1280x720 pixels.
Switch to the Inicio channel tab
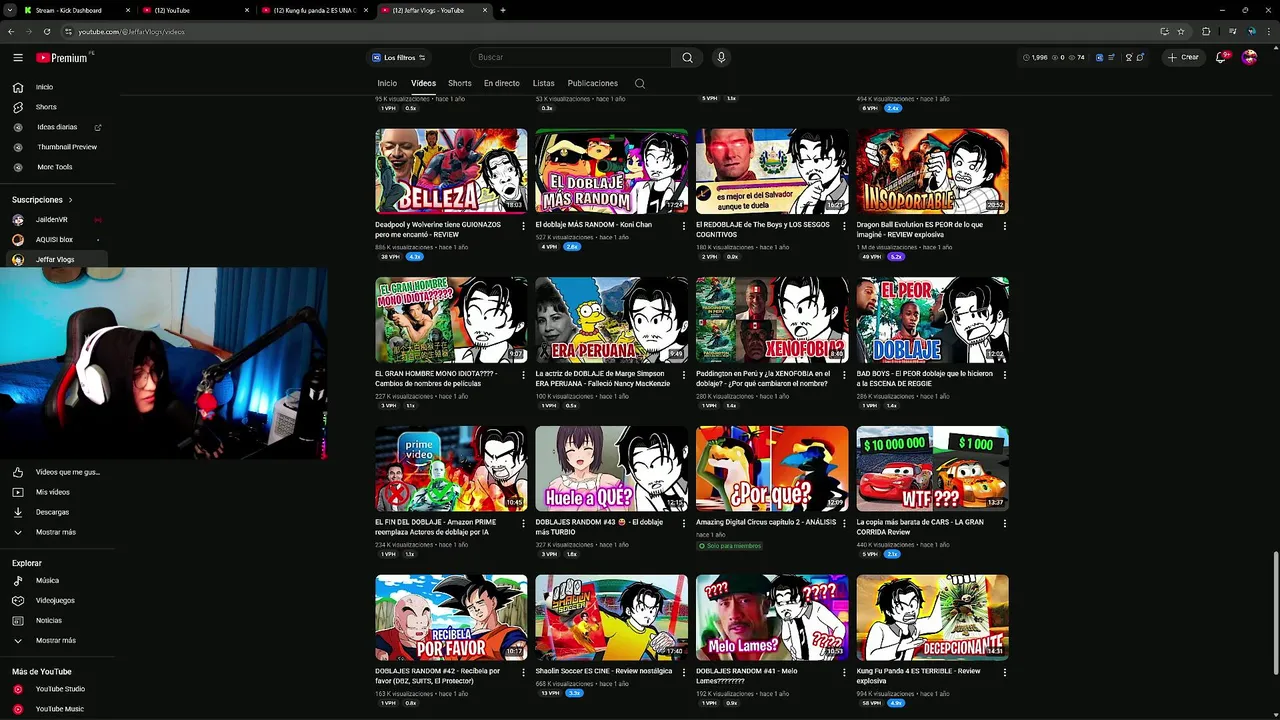tap(387, 84)
